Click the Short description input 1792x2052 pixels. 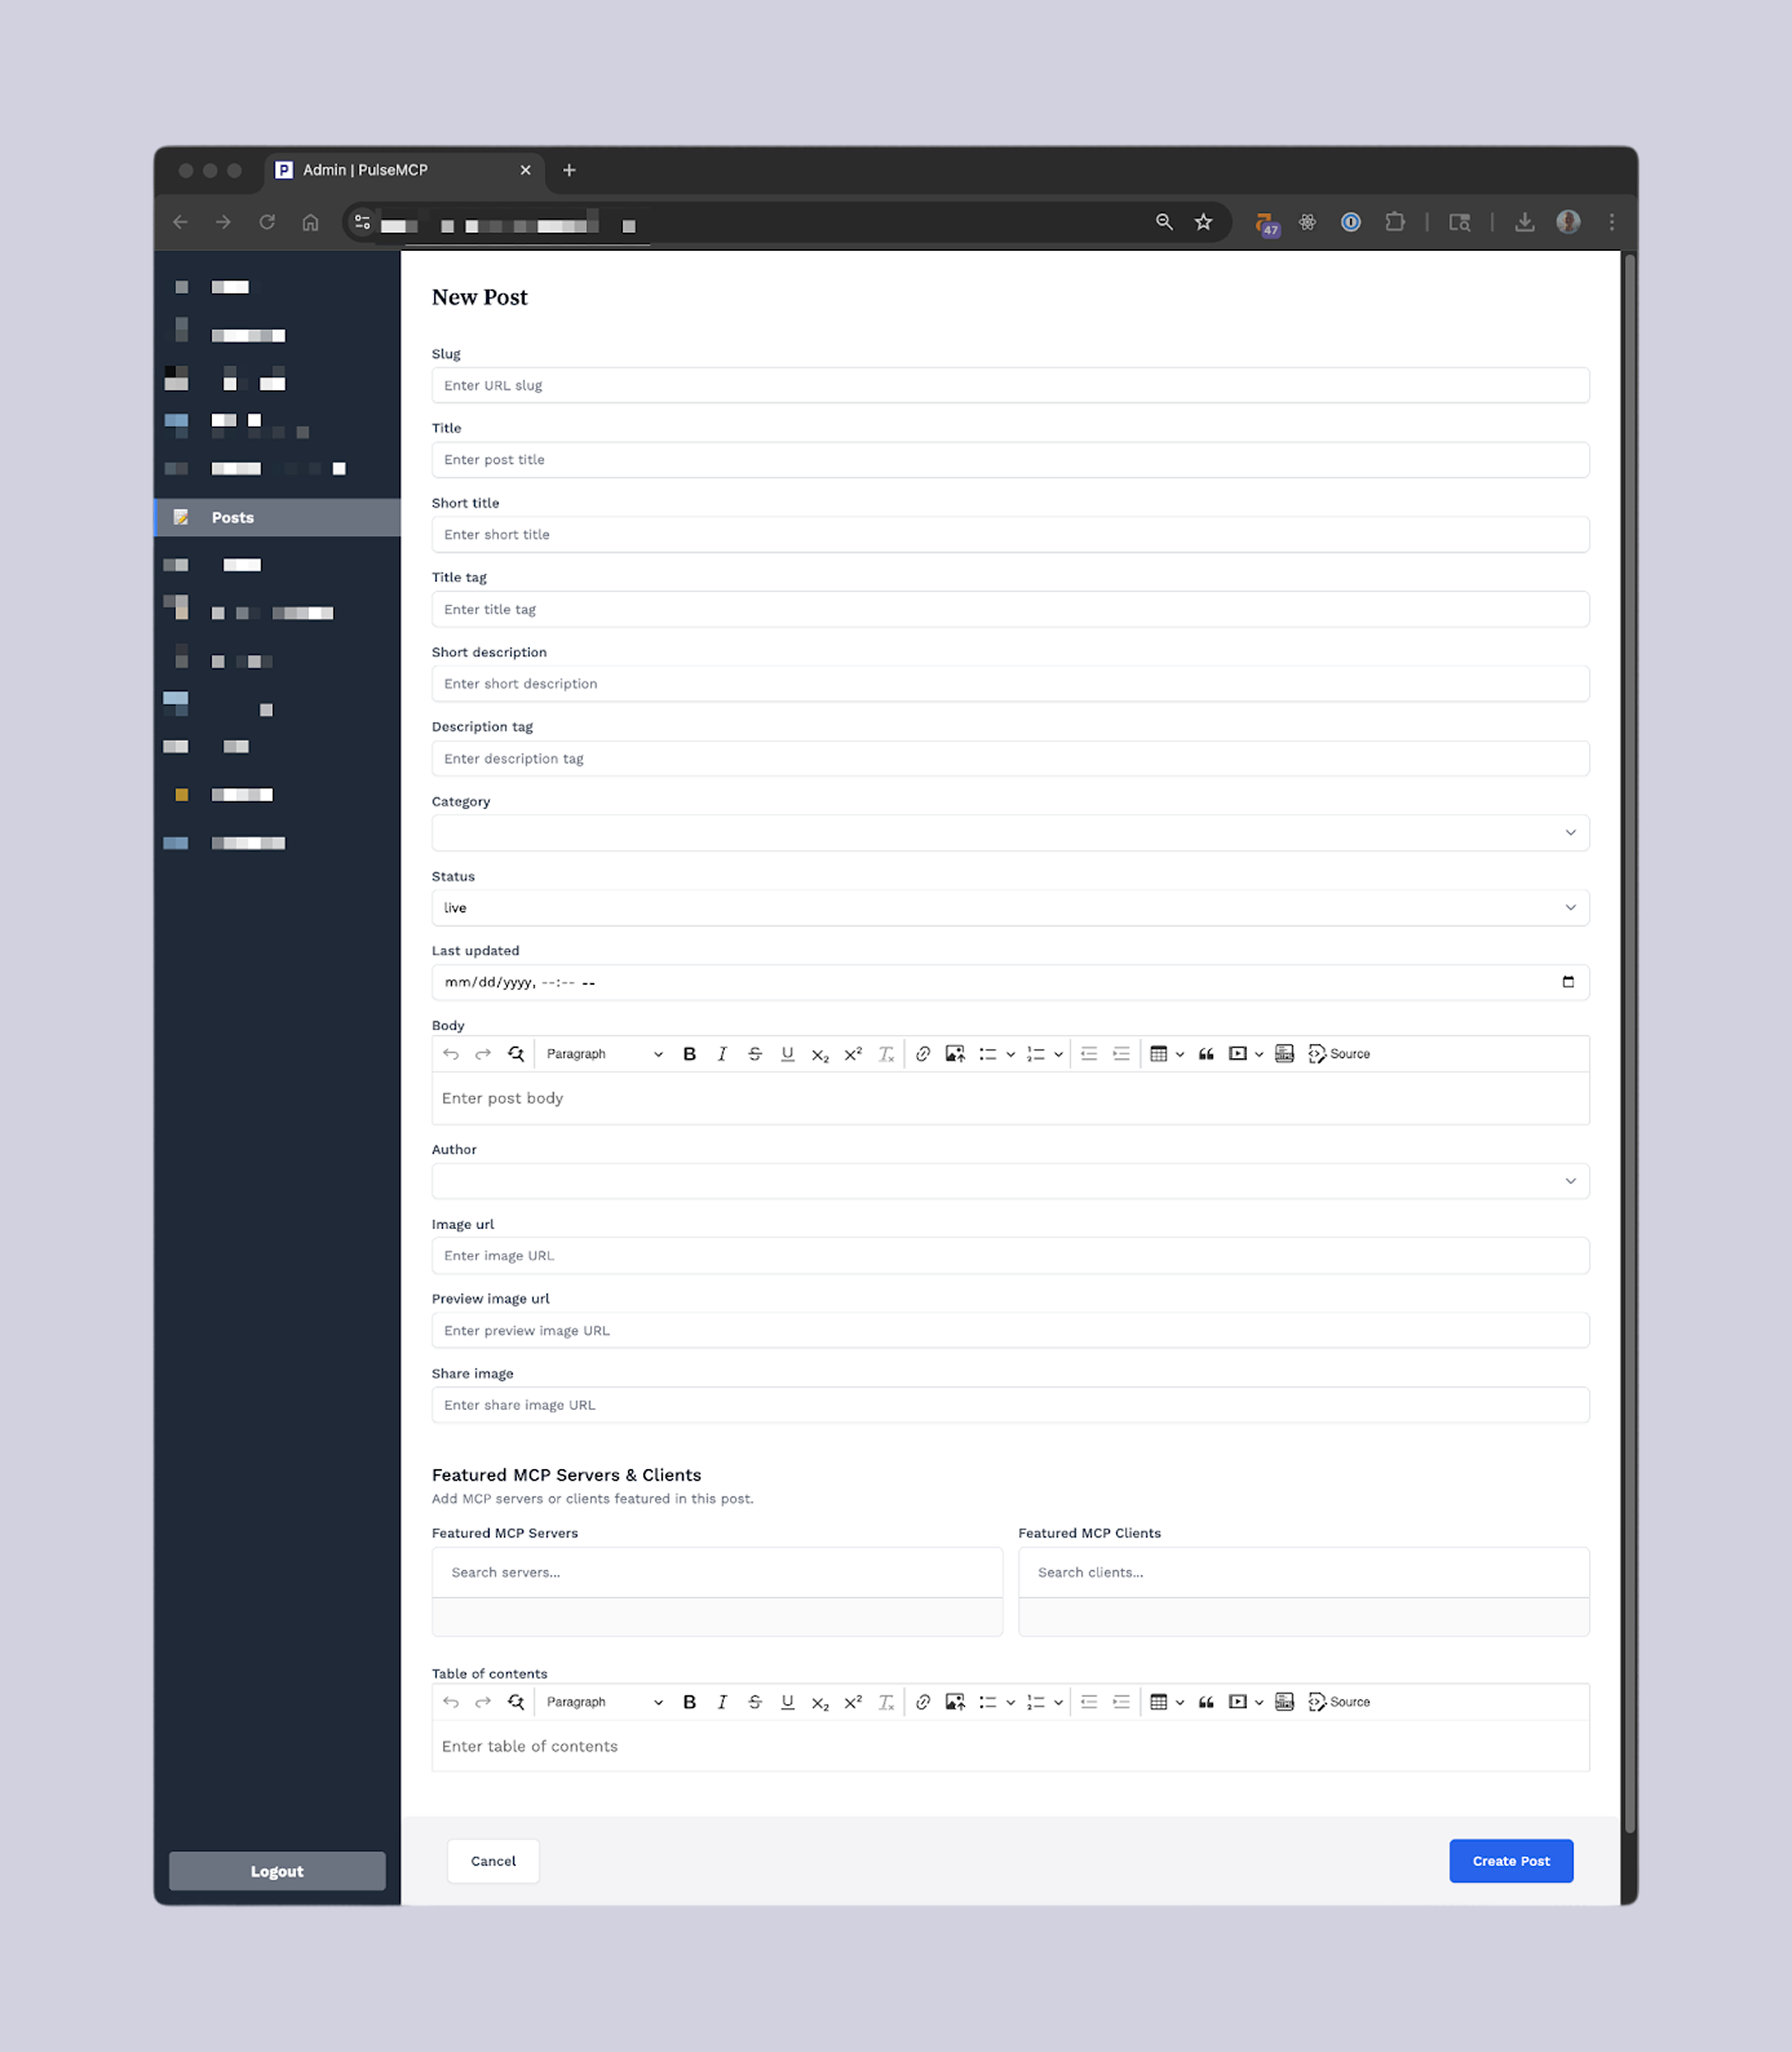point(1010,684)
